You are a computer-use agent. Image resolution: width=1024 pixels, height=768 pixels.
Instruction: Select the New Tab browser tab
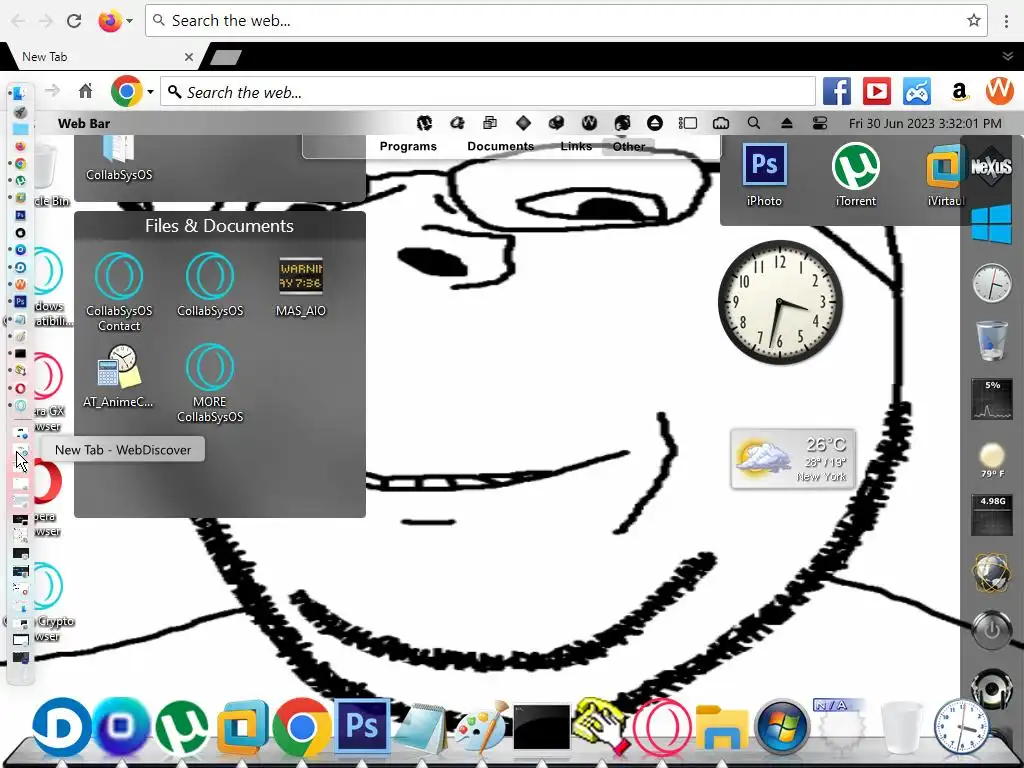click(104, 57)
